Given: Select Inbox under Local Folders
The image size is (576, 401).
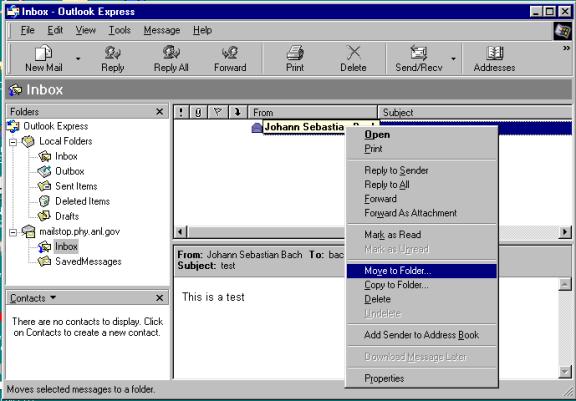Looking at the screenshot, I should (66, 156).
